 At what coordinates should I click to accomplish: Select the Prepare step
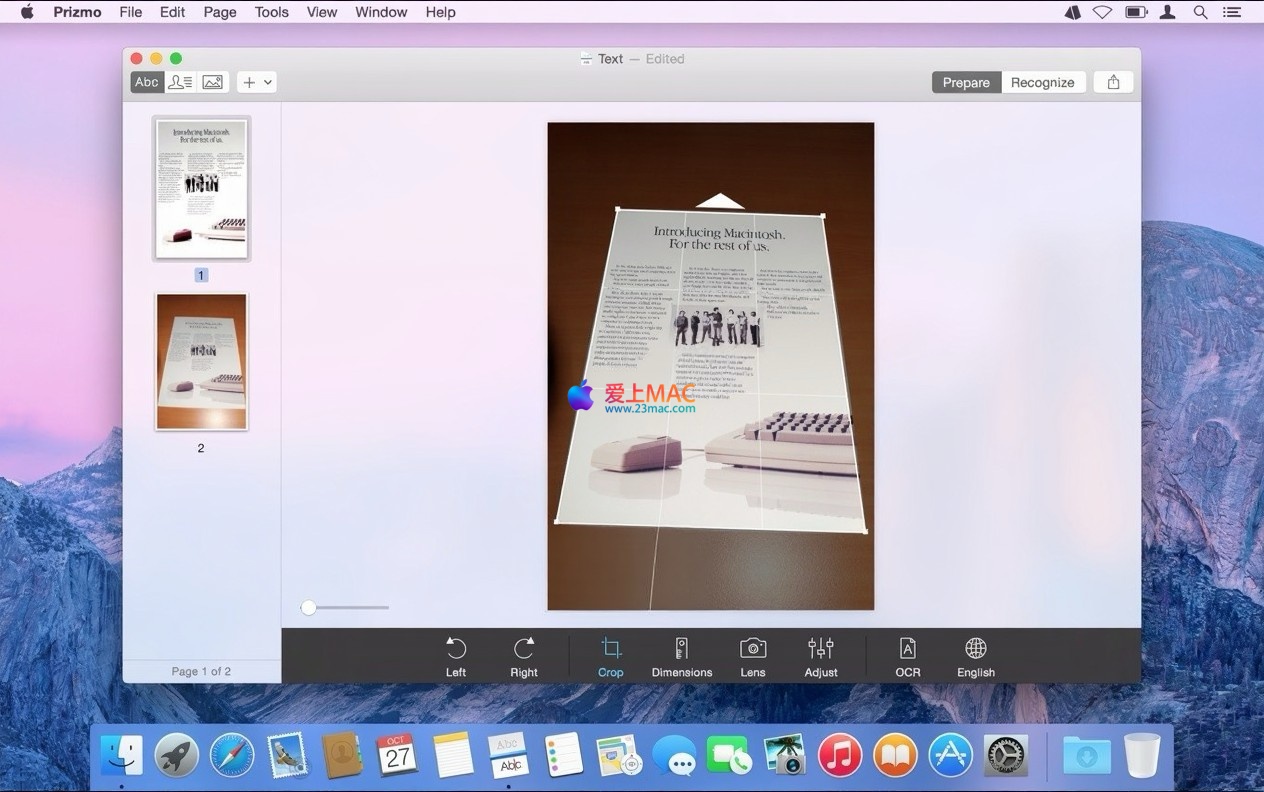pyautogui.click(x=966, y=82)
